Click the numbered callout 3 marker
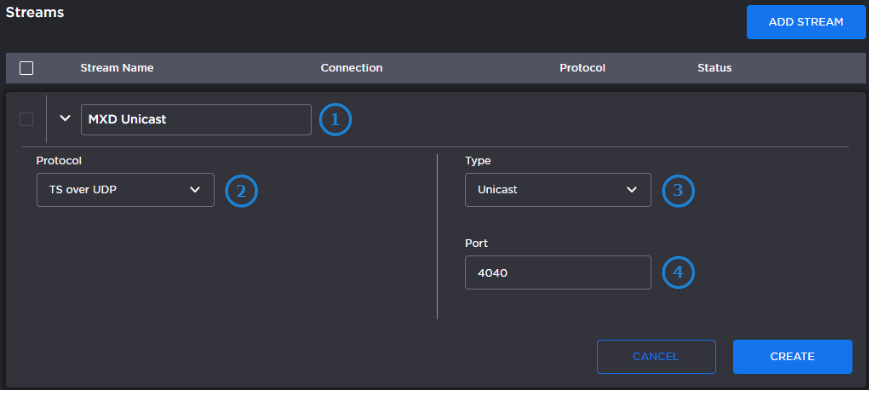This screenshot has height=410, width=888. pyautogui.click(x=678, y=190)
